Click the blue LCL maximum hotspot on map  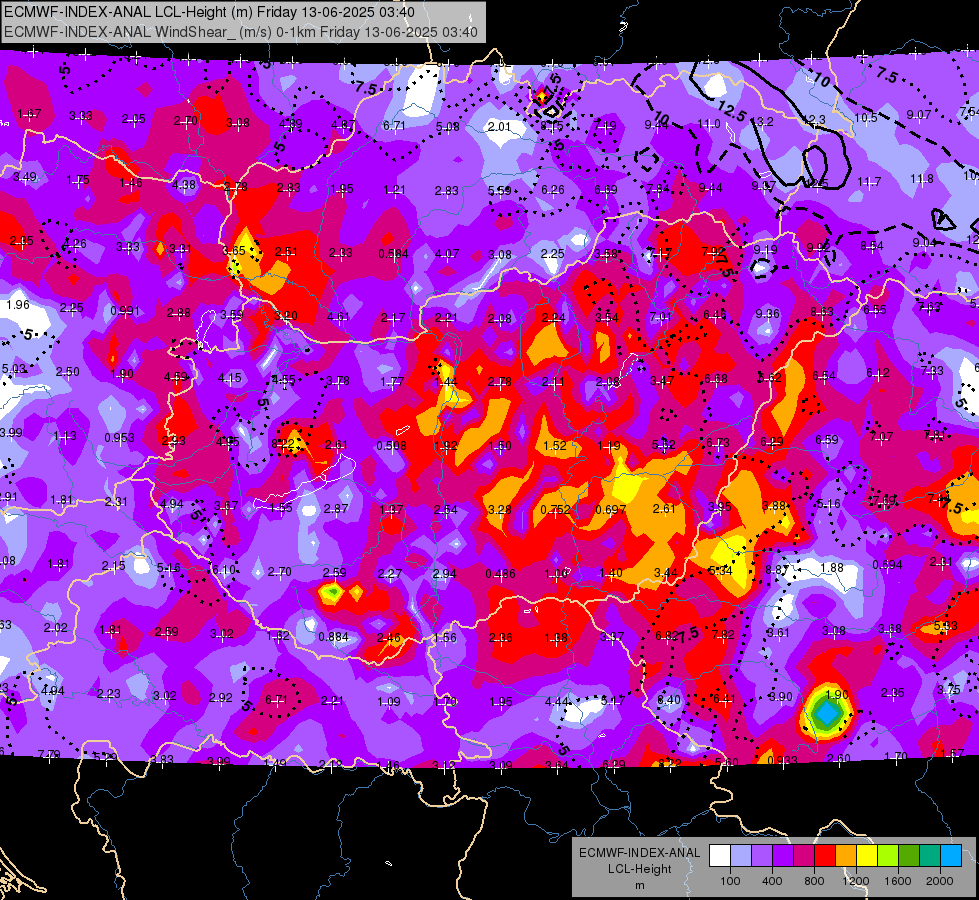click(x=827, y=712)
